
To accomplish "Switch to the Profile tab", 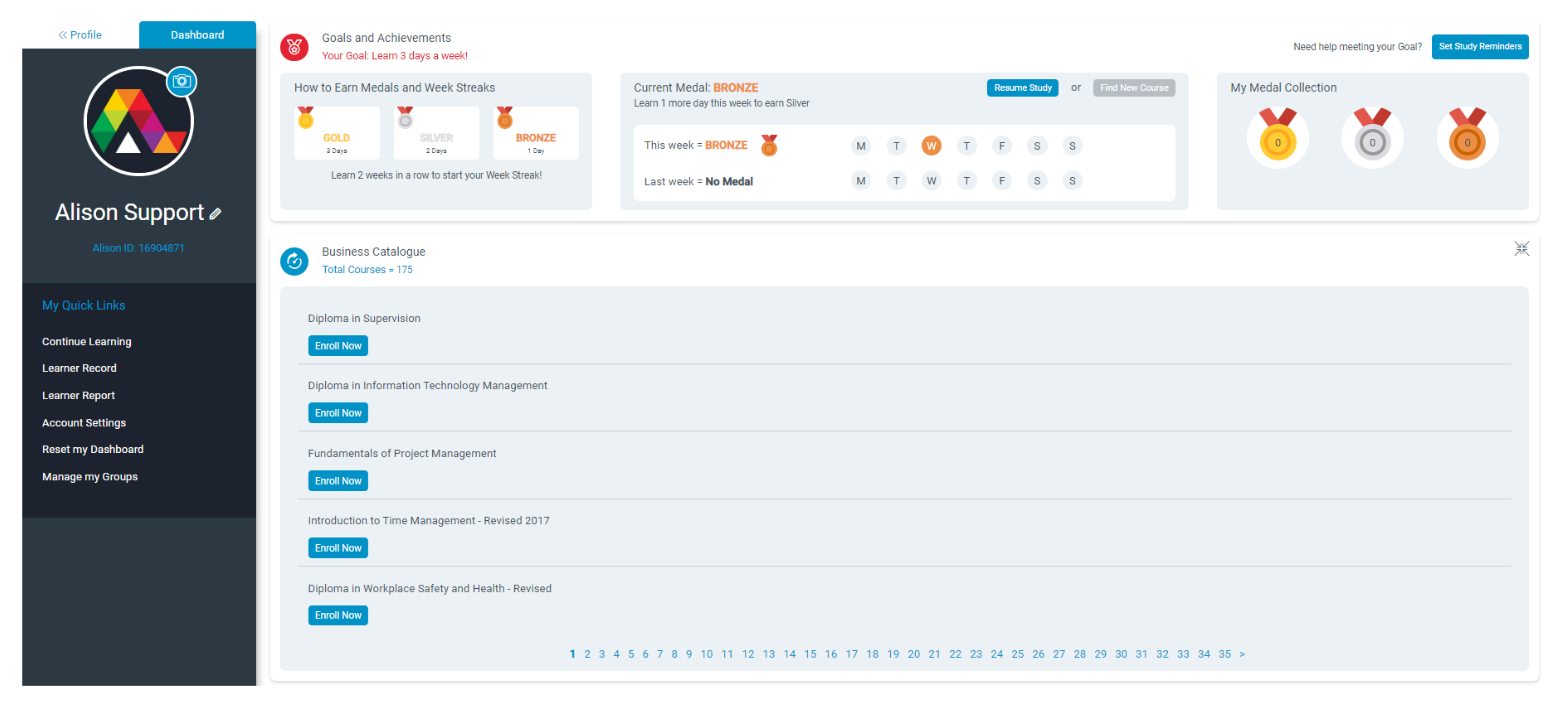I will pos(80,35).
